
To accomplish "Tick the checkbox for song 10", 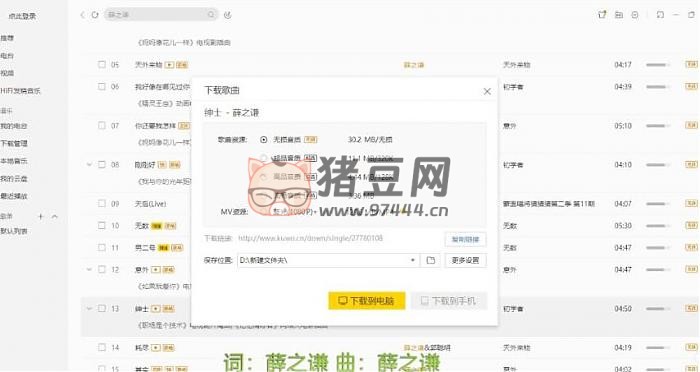I will click(102, 226).
